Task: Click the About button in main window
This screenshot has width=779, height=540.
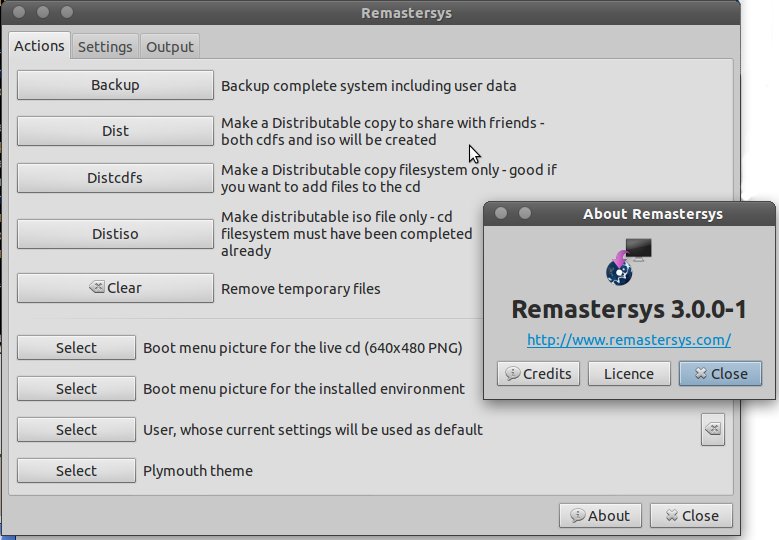Action: 600,516
